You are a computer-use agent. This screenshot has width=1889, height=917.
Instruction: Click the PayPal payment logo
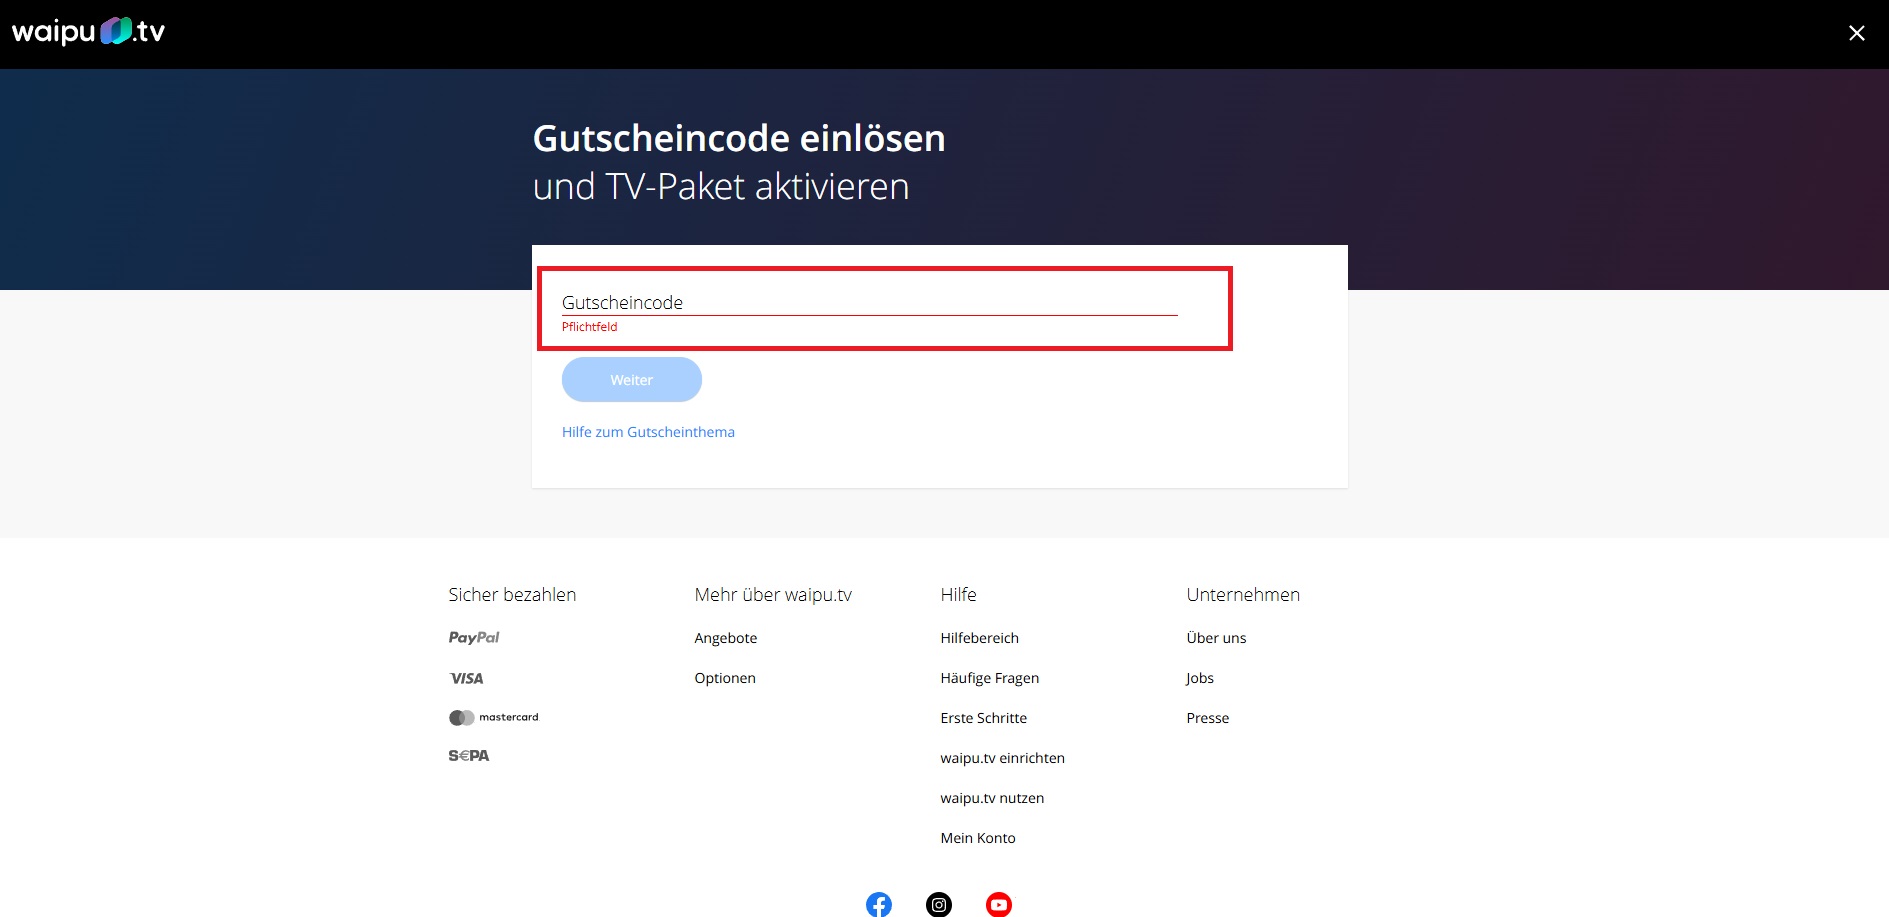click(x=474, y=638)
